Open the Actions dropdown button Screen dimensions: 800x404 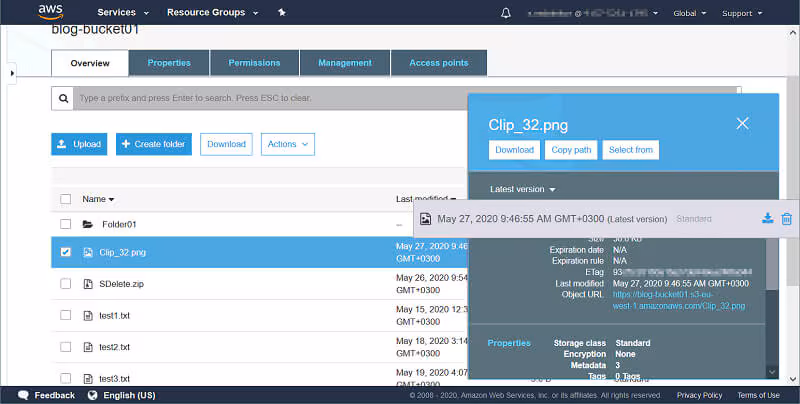(x=288, y=144)
